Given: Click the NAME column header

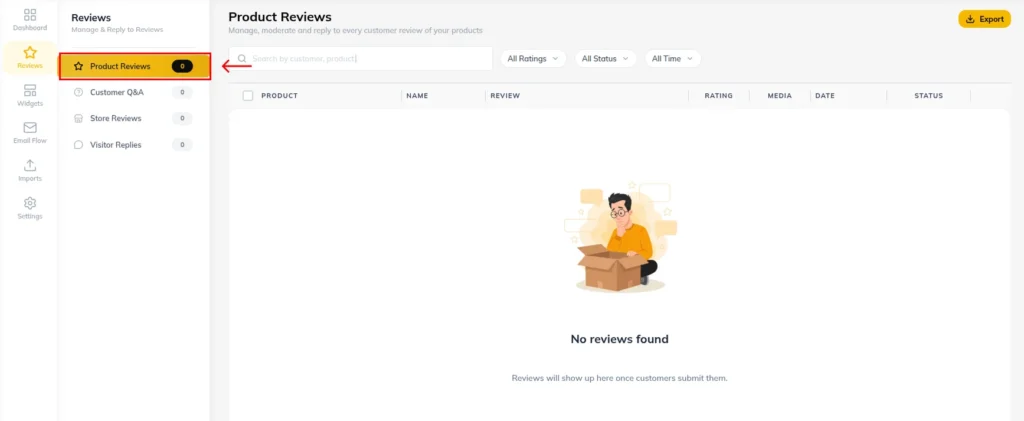Looking at the screenshot, I should pos(417,96).
